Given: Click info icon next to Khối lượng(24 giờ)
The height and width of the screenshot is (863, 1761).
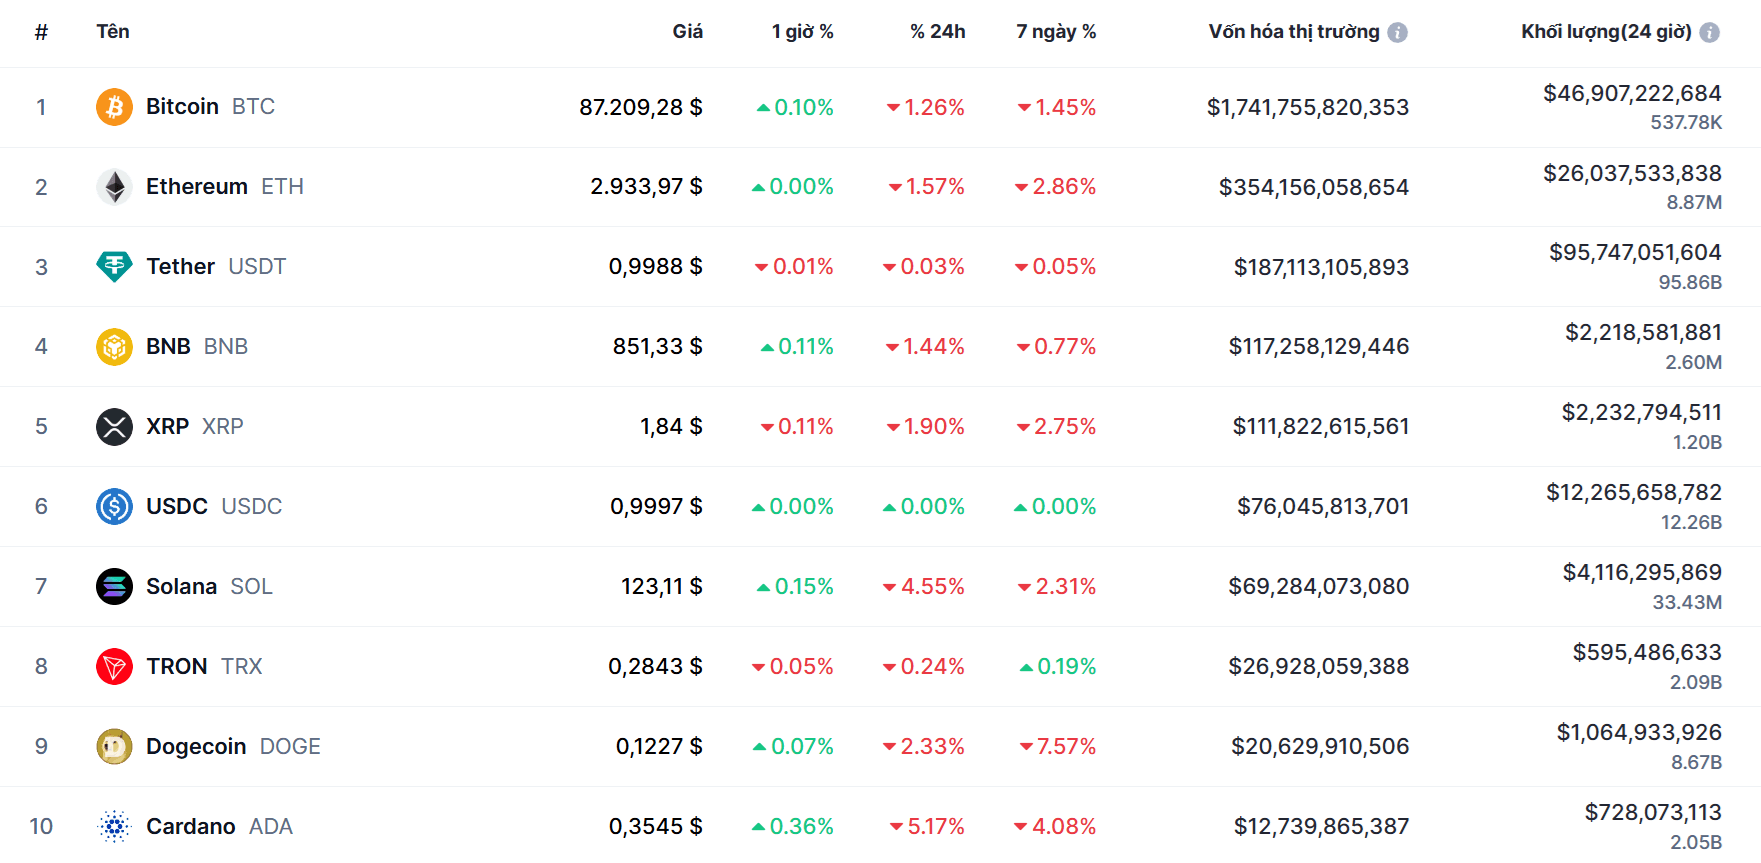Looking at the screenshot, I should (x=1710, y=32).
